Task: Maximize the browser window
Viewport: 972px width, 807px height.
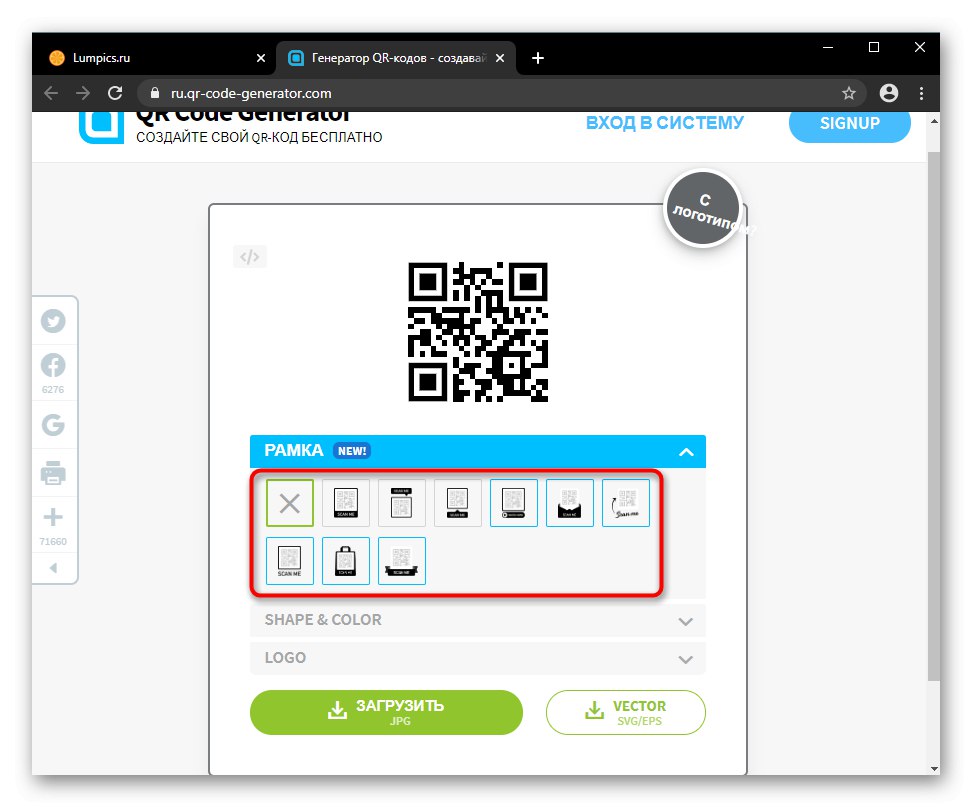Action: tap(873, 47)
